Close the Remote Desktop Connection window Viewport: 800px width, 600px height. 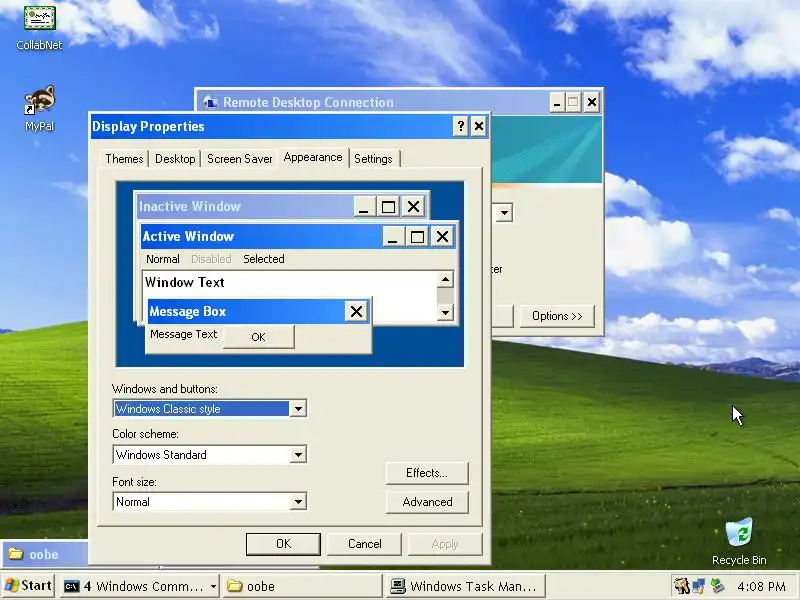591,103
